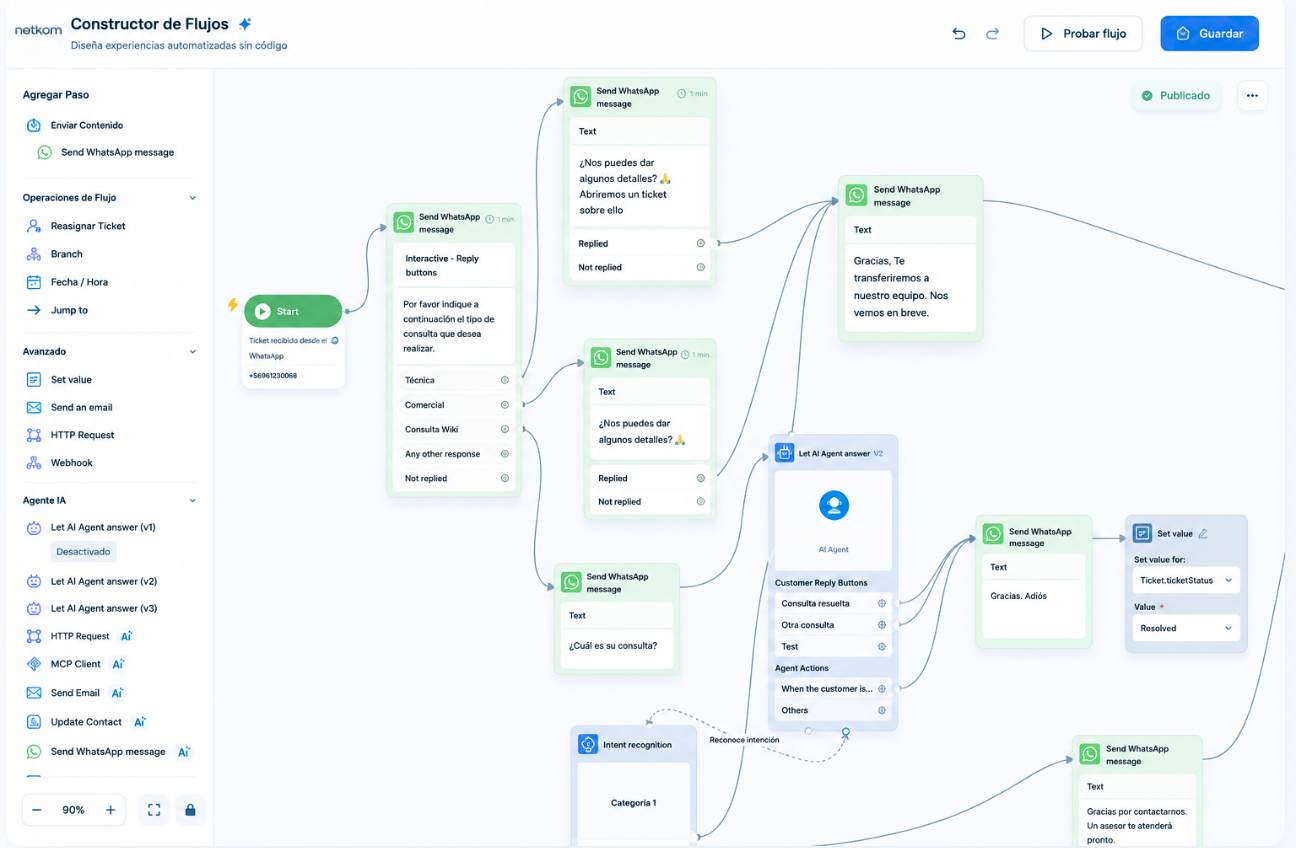The width and height of the screenshot is (1296, 848).
Task: Click the 90% zoom level value
Action: [x=73, y=810]
